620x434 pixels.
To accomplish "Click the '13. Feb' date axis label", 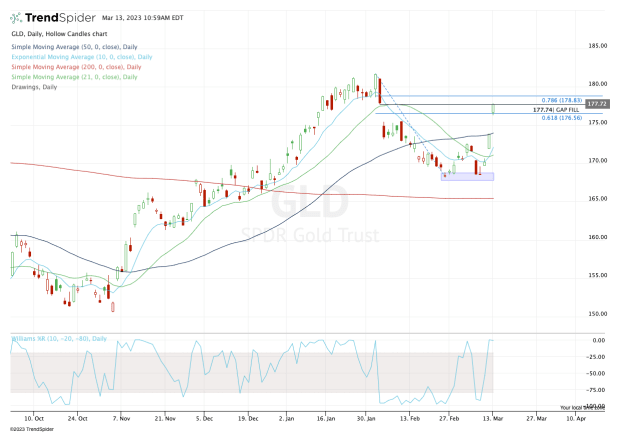I will click(410, 419).
